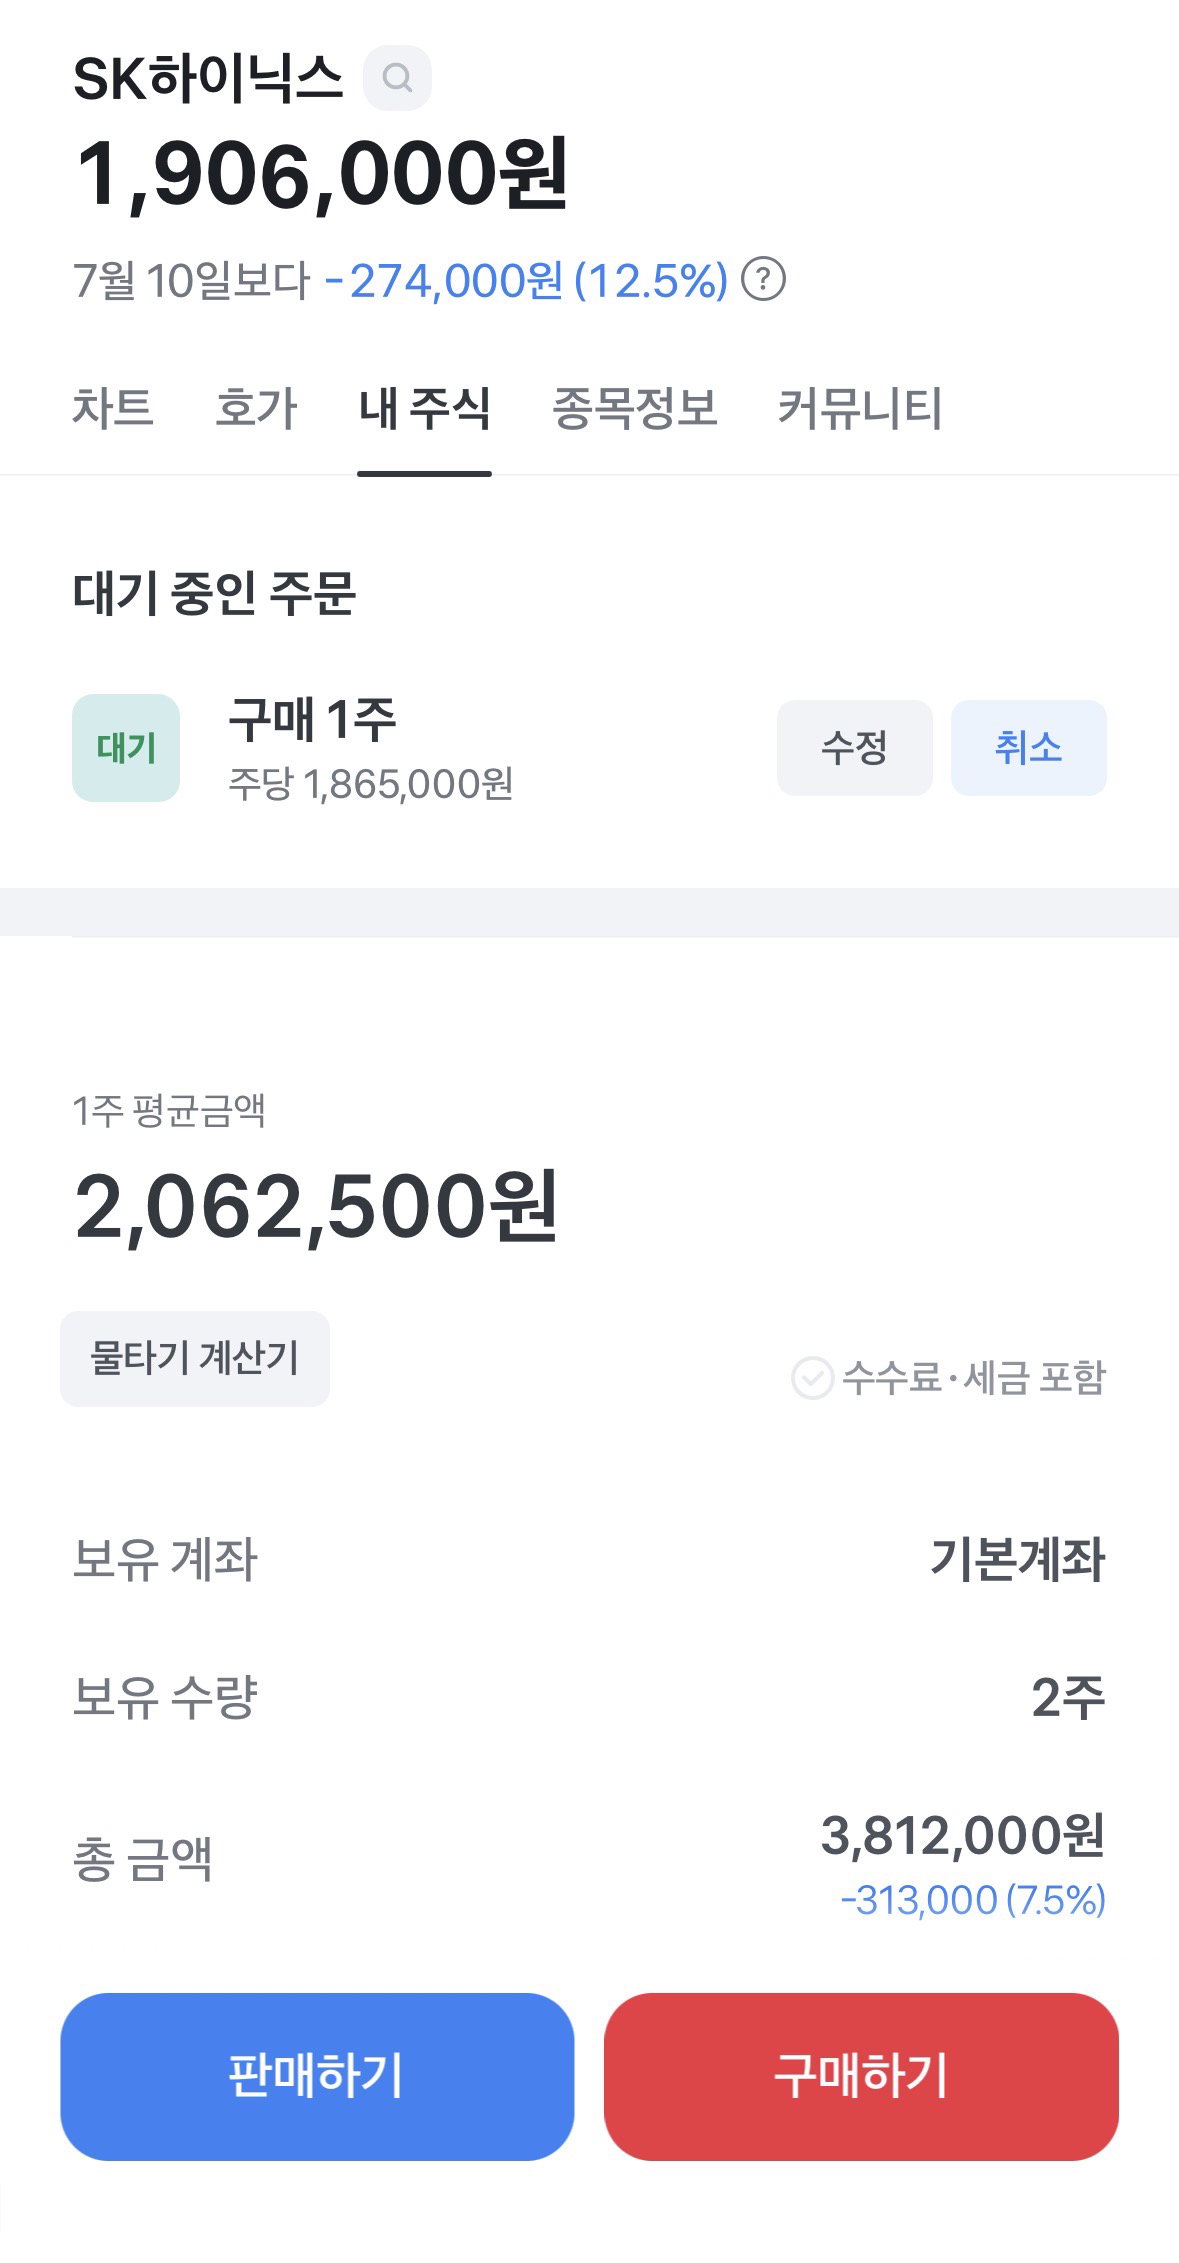
Task: Tap the 보유 수량 2주 row
Action: 590,1697
